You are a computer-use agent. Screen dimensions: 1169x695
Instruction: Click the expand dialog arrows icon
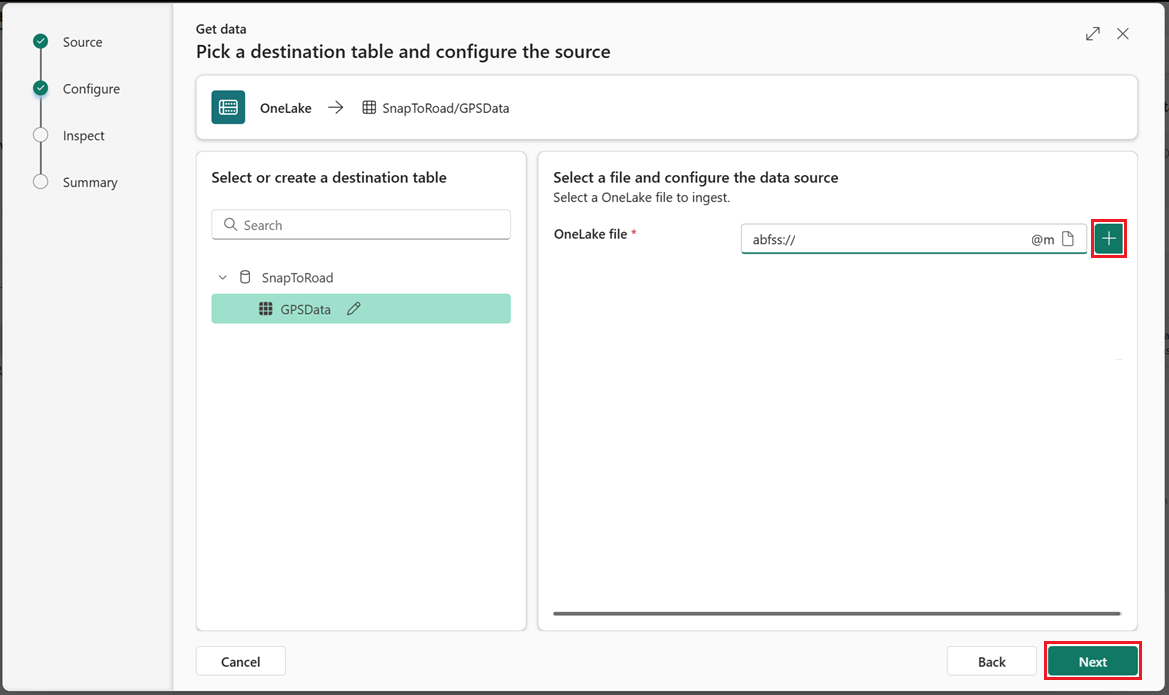pyautogui.click(x=1093, y=34)
